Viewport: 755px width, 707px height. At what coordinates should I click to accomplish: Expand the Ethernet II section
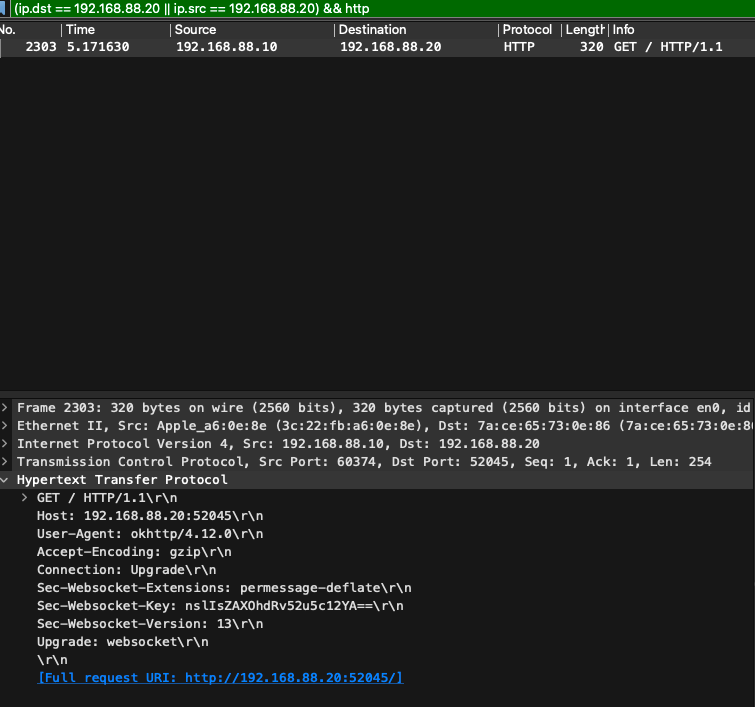6,426
